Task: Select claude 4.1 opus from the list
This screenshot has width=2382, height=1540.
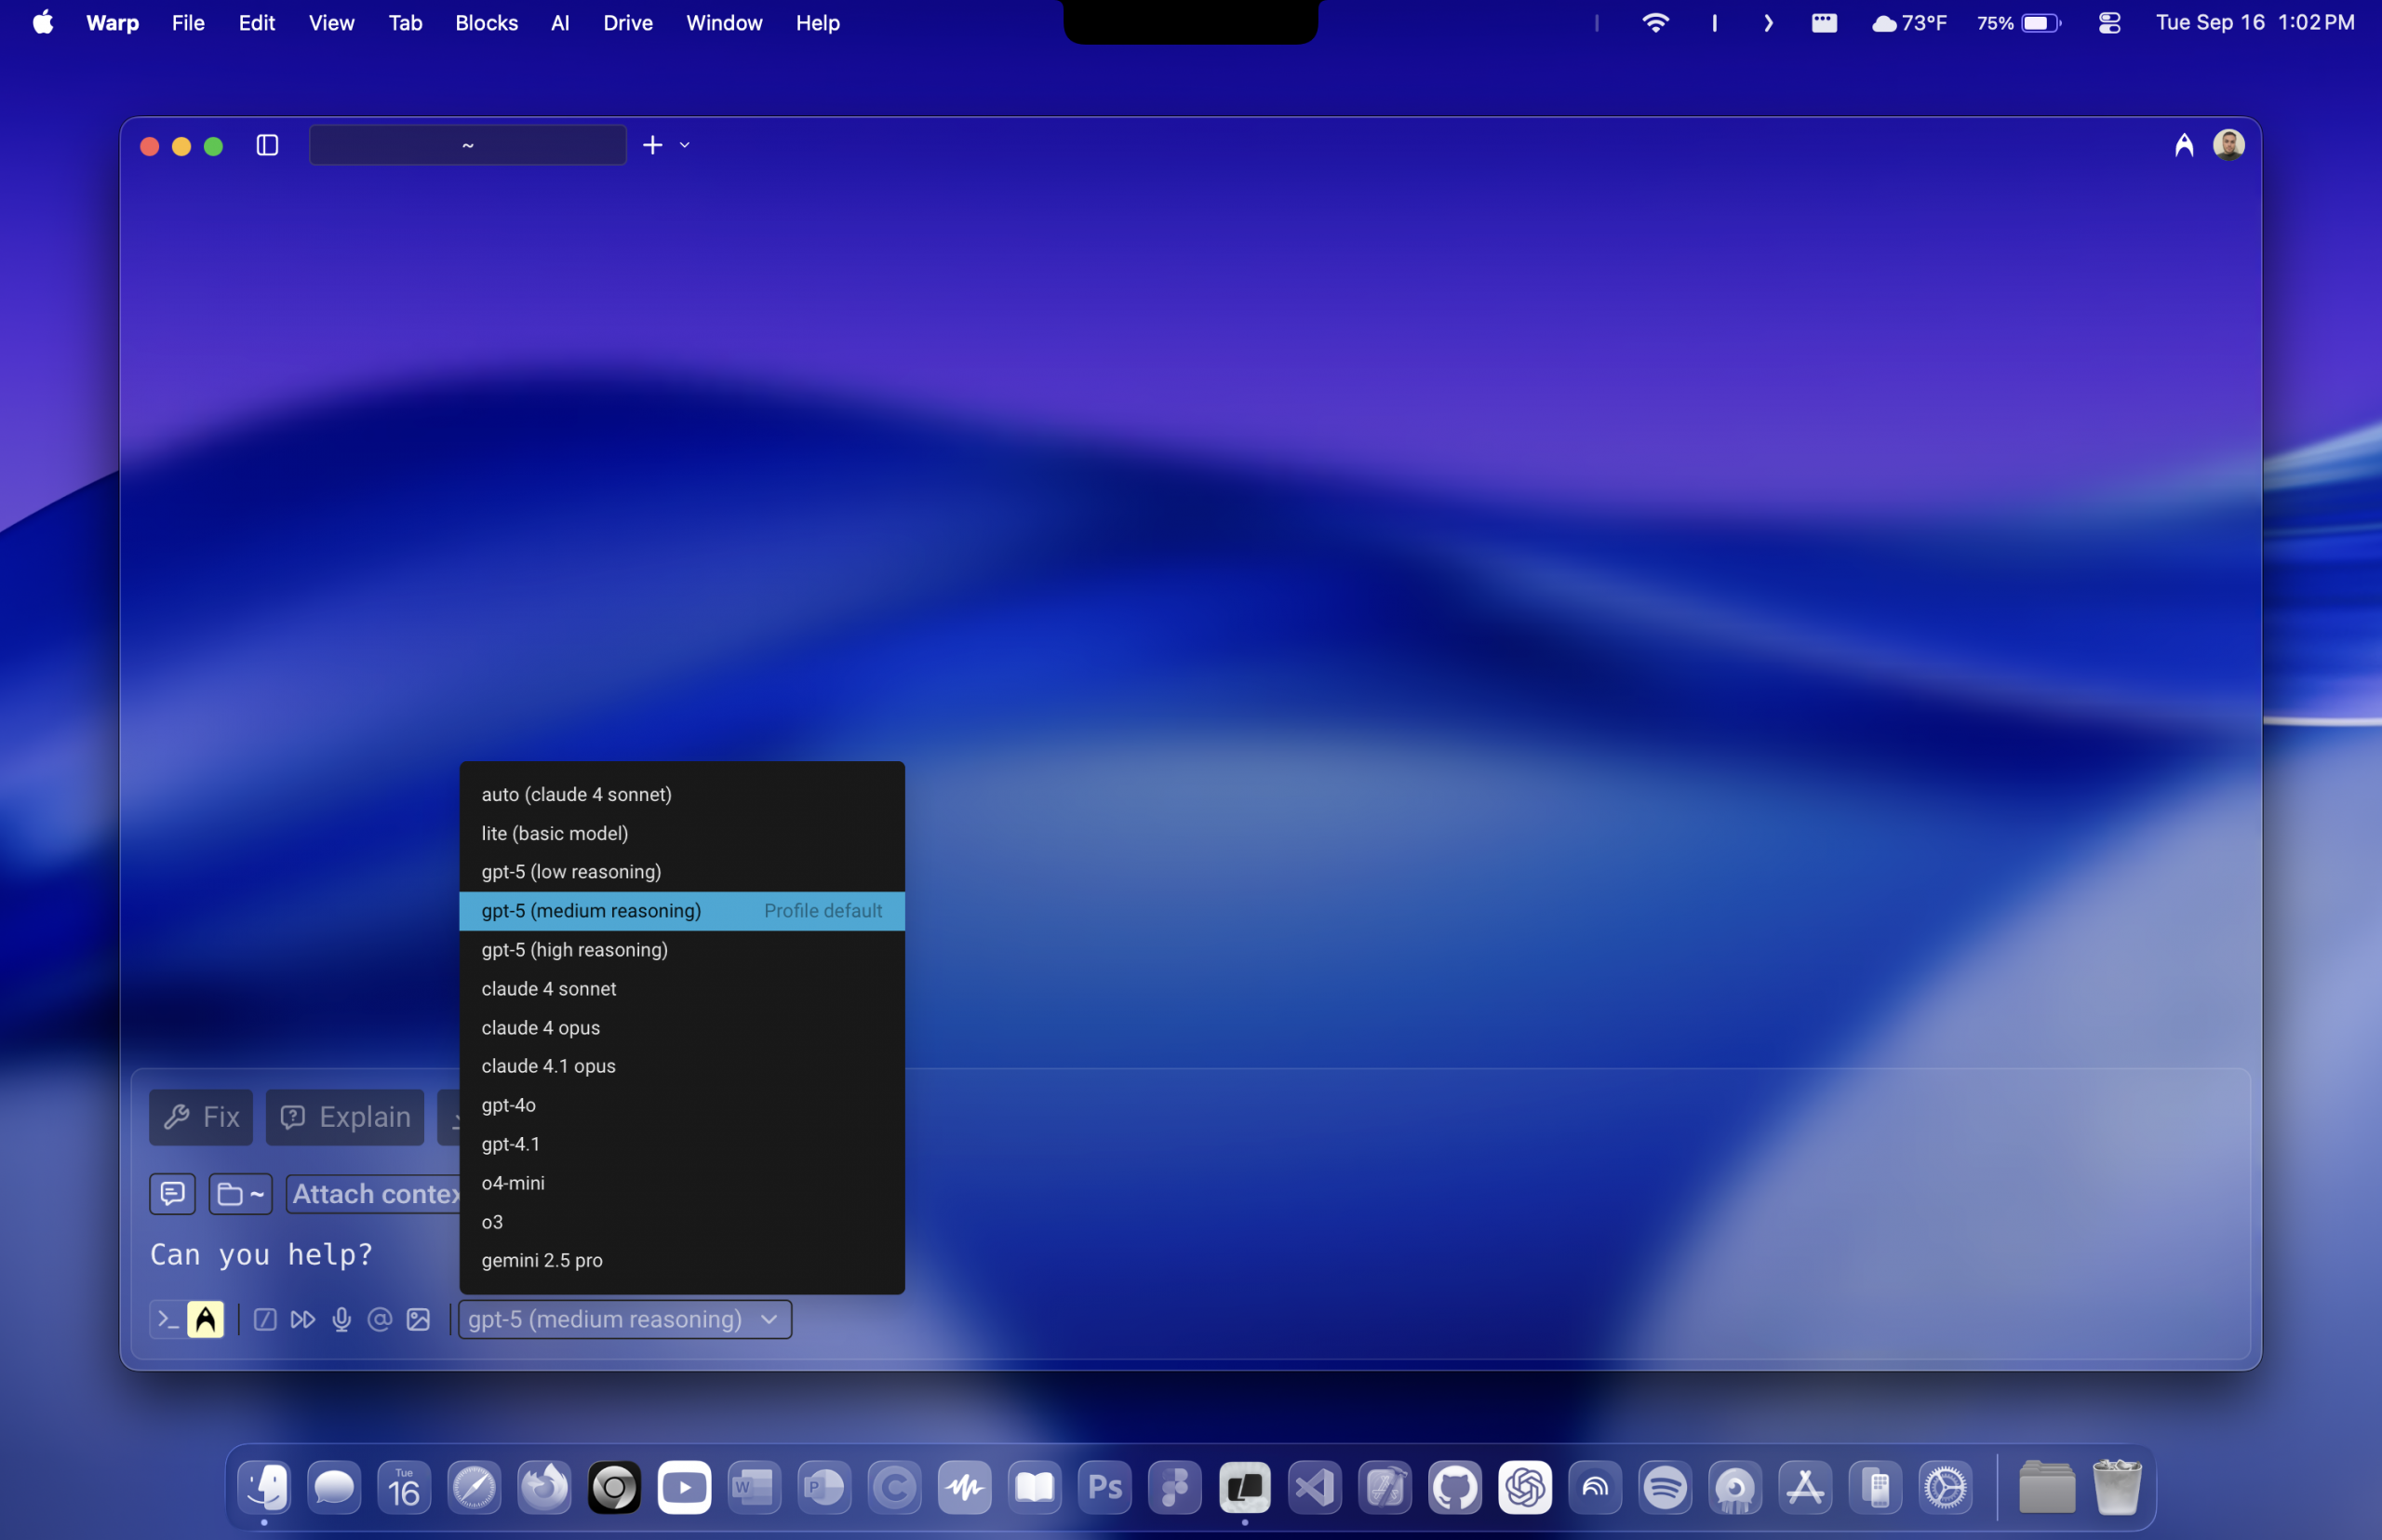Action: [x=549, y=1066]
